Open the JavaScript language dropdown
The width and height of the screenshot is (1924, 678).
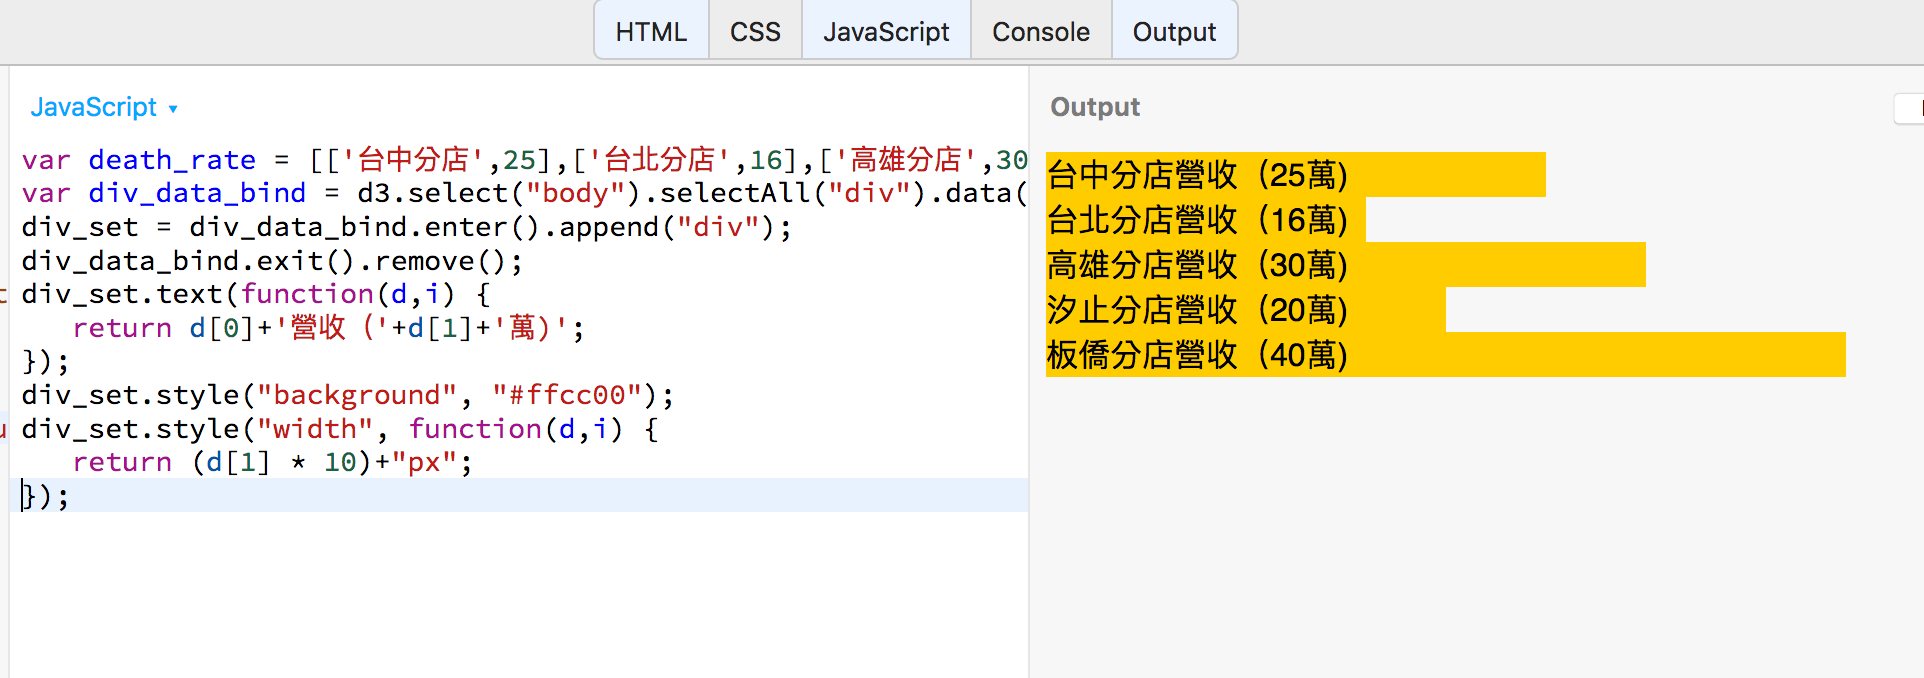pos(104,107)
